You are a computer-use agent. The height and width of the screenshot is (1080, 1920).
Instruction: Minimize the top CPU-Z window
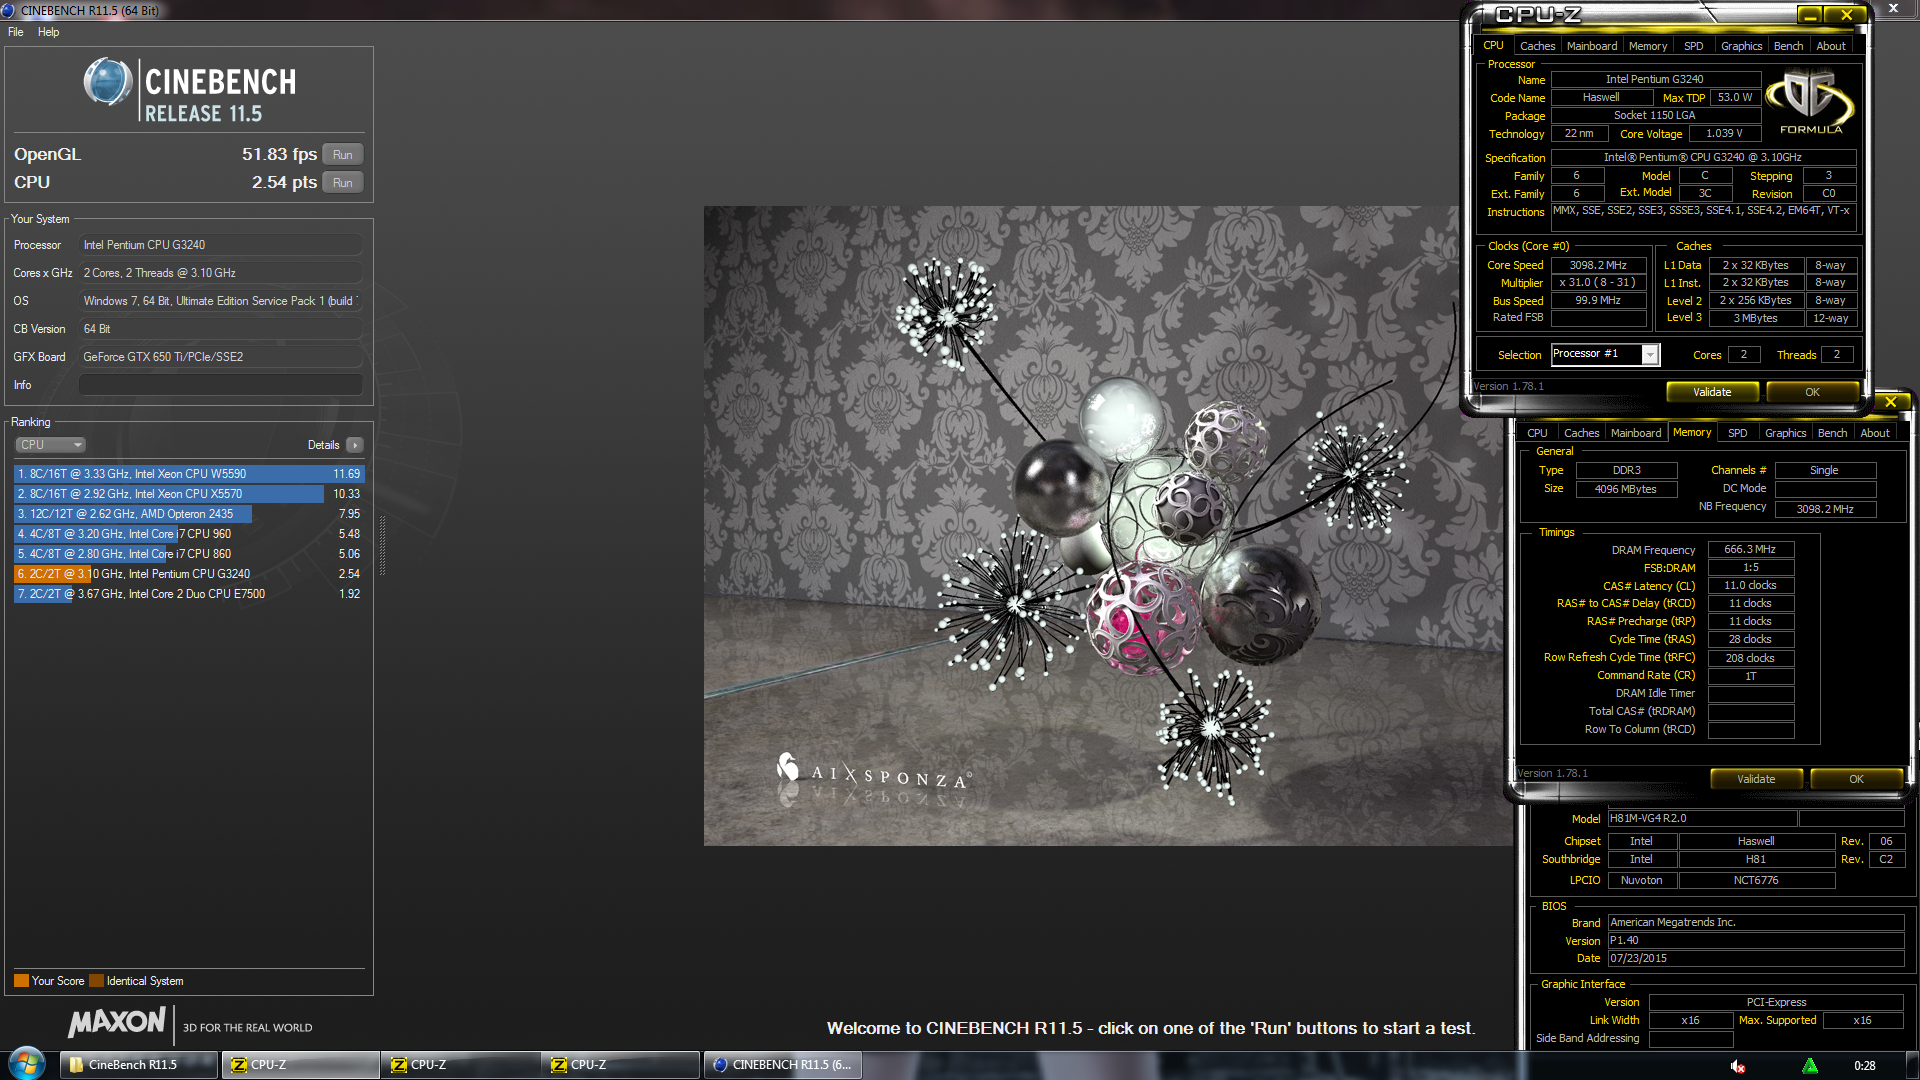pos(1810,15)
